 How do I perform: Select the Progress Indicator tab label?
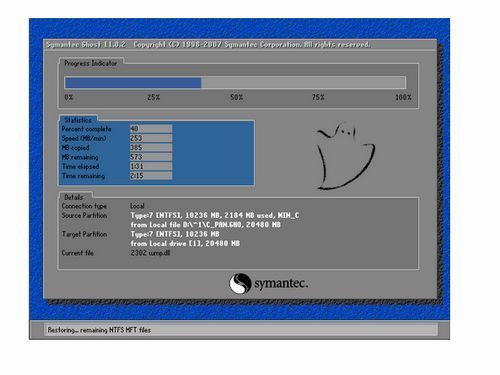pyautogui.click(x=91, y=63)
